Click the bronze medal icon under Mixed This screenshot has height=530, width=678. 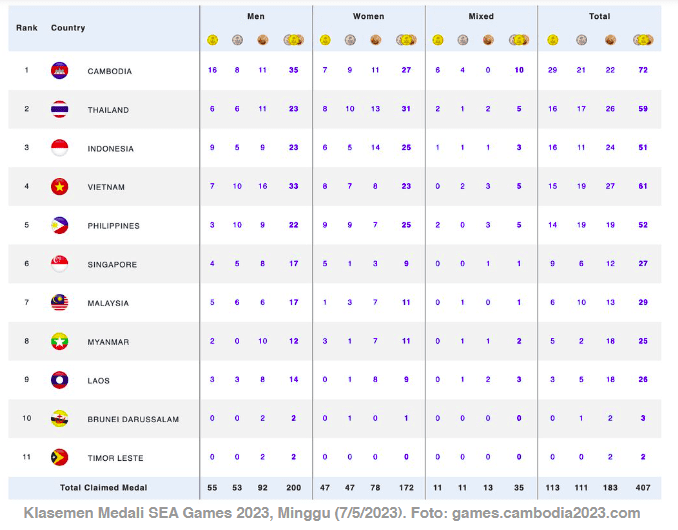coord(487,40)
